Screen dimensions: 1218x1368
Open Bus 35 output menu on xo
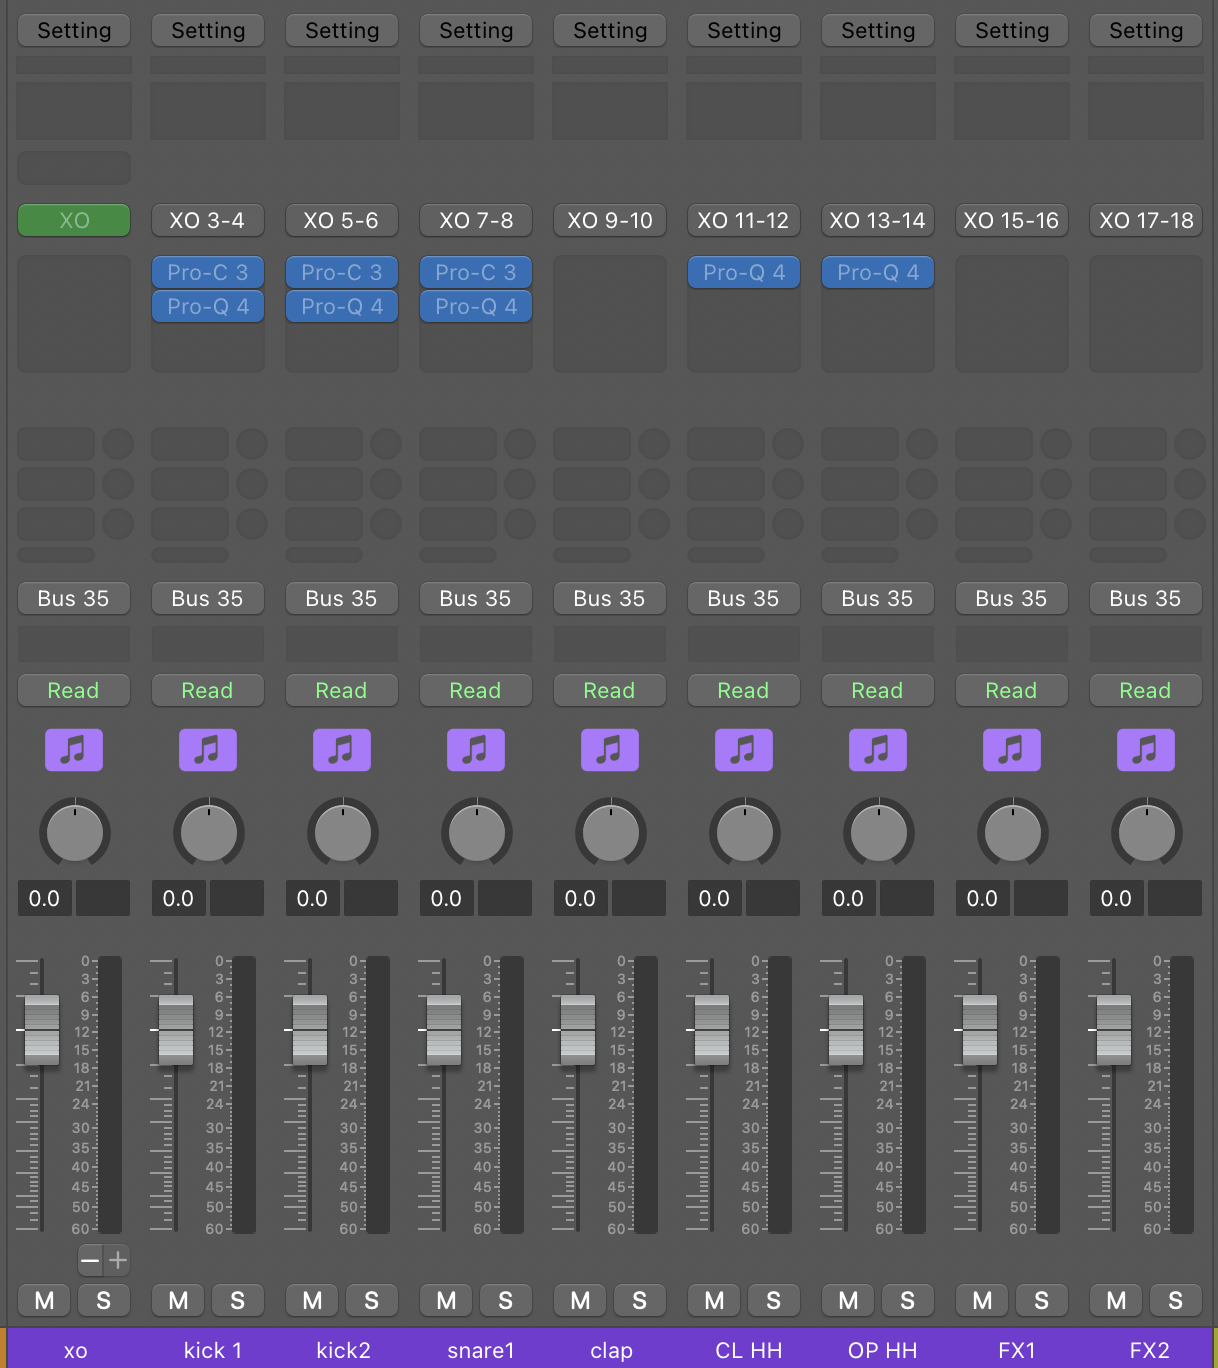point(74,598)
